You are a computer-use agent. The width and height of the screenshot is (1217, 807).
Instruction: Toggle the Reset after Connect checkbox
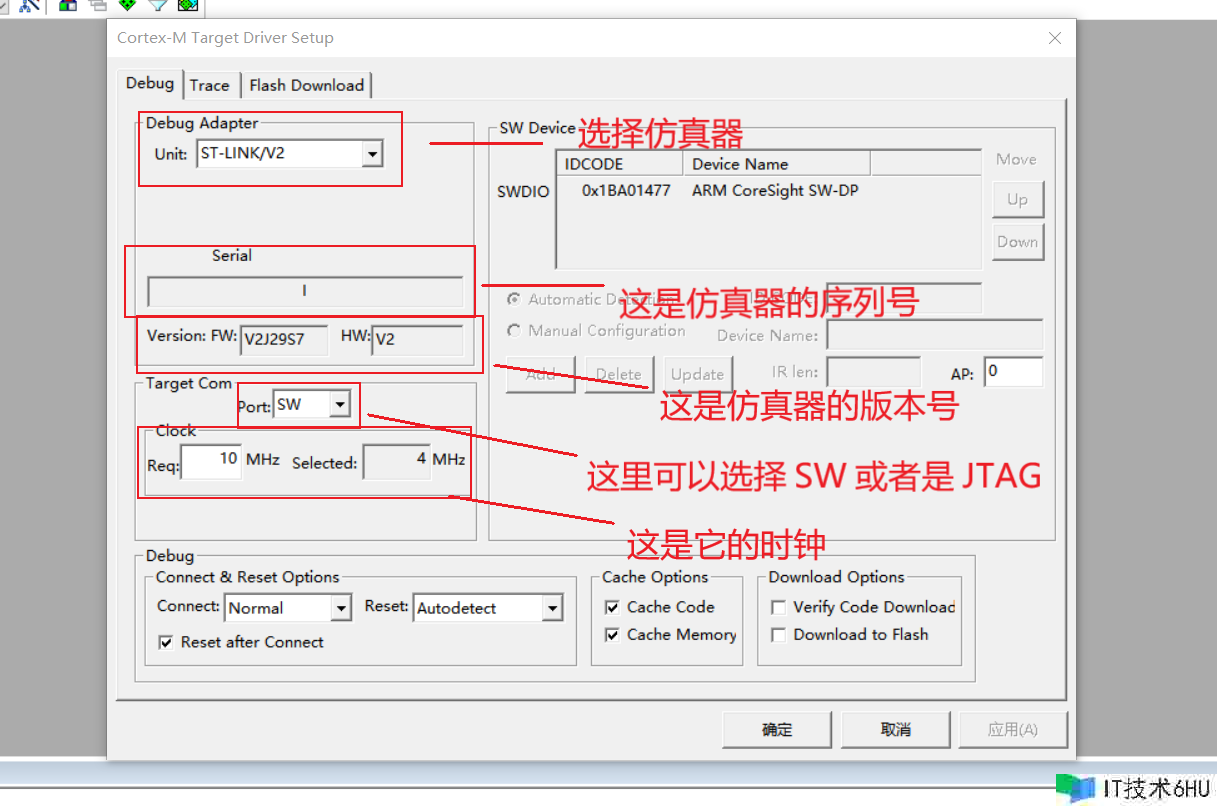click(x=166, y=642)
